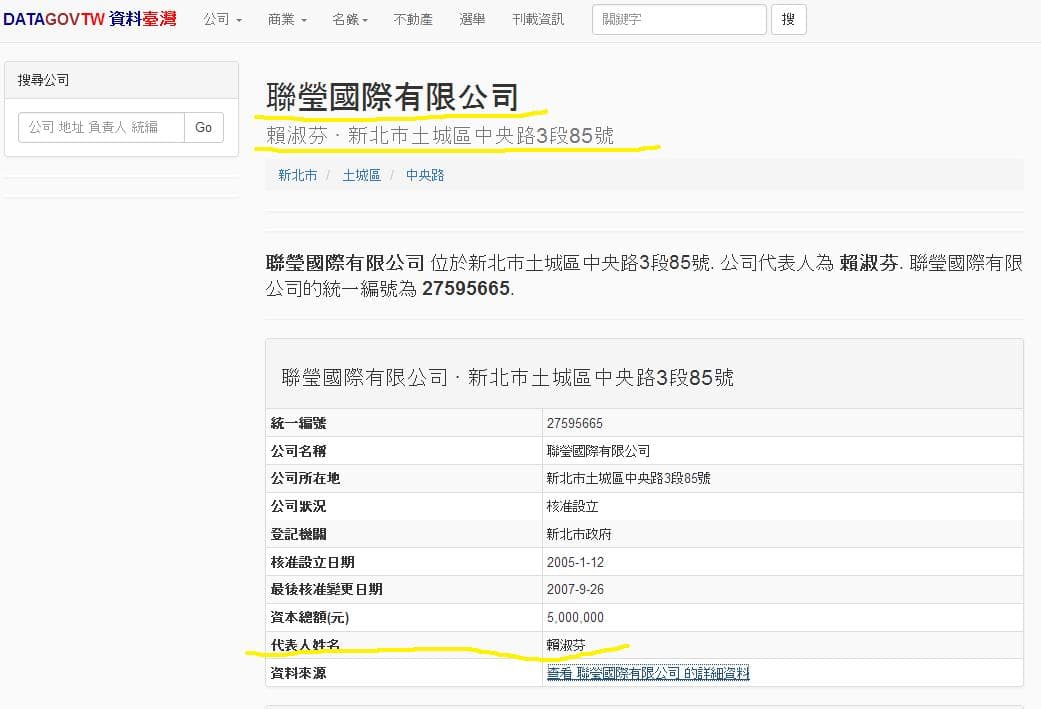Click the 搜尋公司 panel title

43,80
